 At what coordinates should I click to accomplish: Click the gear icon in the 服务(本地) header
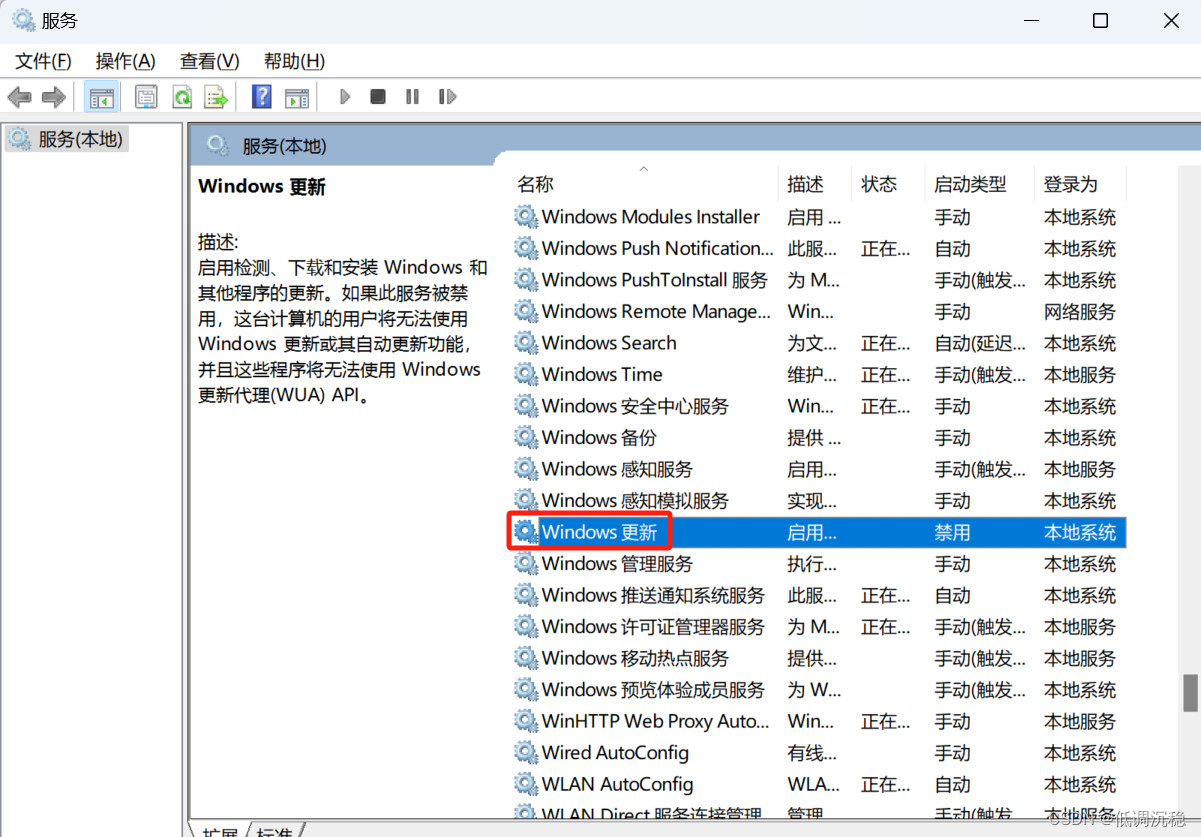point(217,146)
